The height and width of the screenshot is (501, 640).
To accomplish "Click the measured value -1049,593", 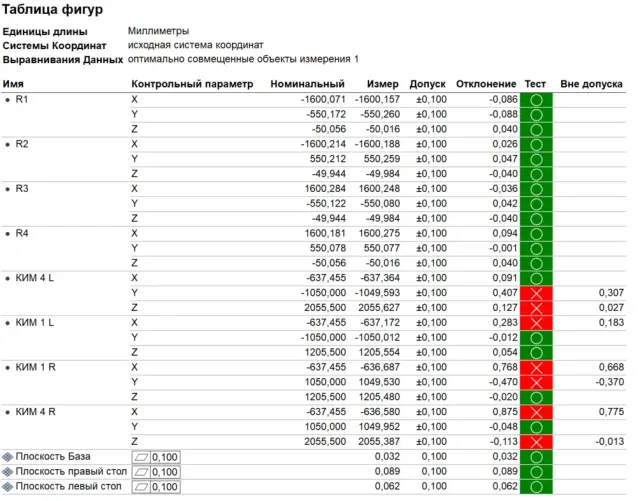I will coord(378,293).
